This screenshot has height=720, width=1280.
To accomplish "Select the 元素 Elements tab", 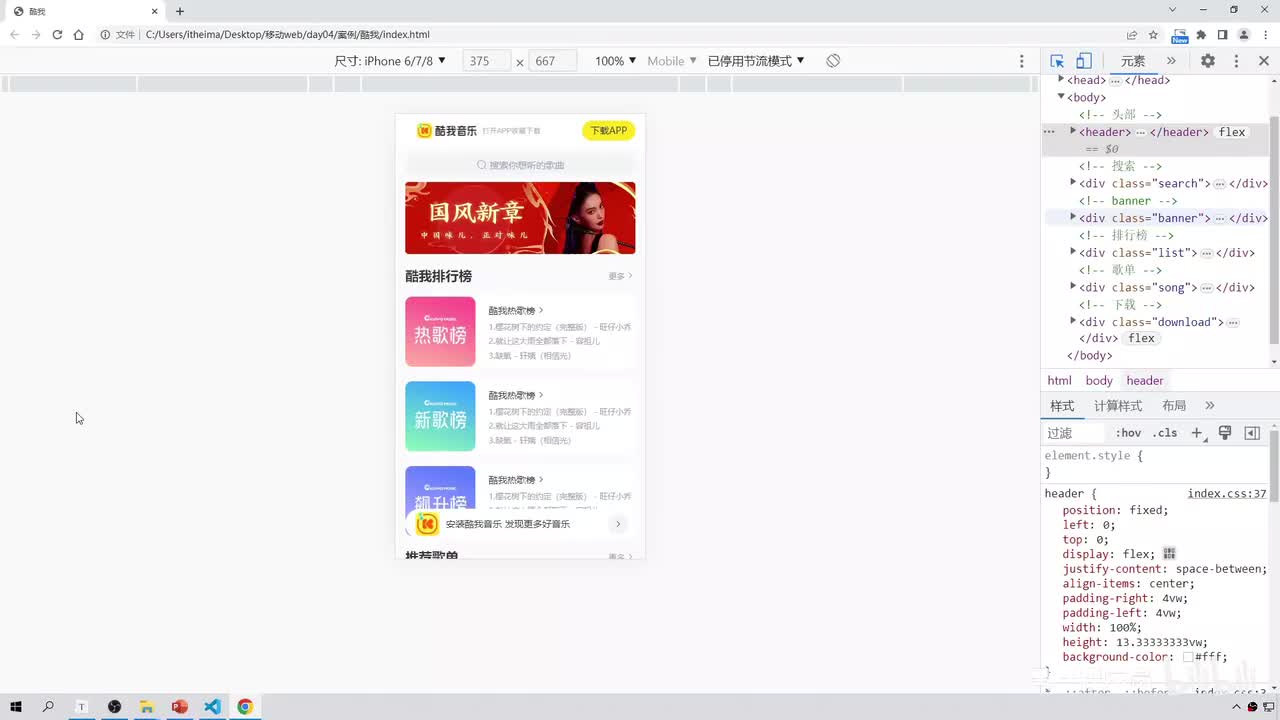I will tap(1133, 61).
